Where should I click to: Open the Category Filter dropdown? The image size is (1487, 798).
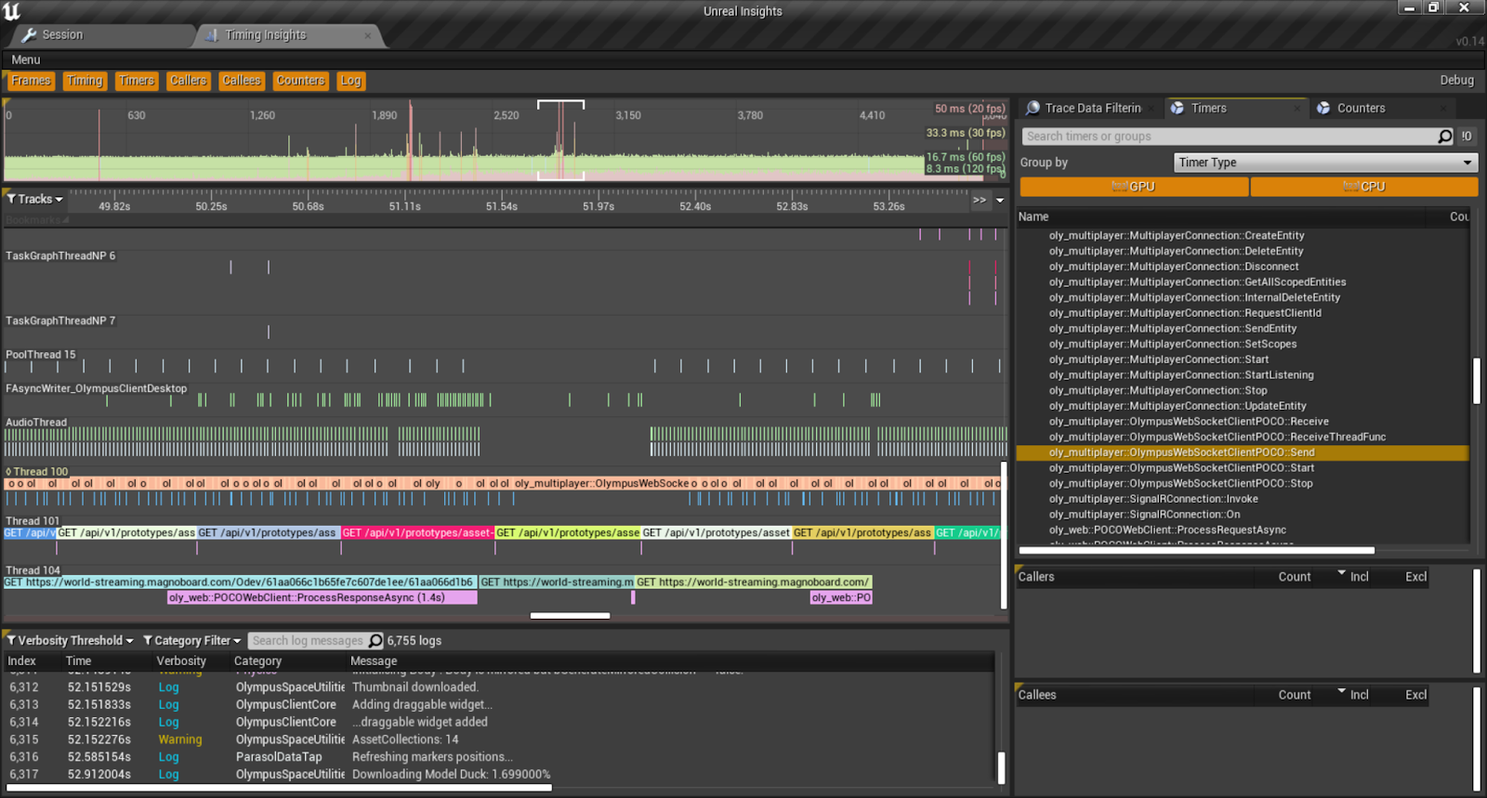tap(192, 641)
